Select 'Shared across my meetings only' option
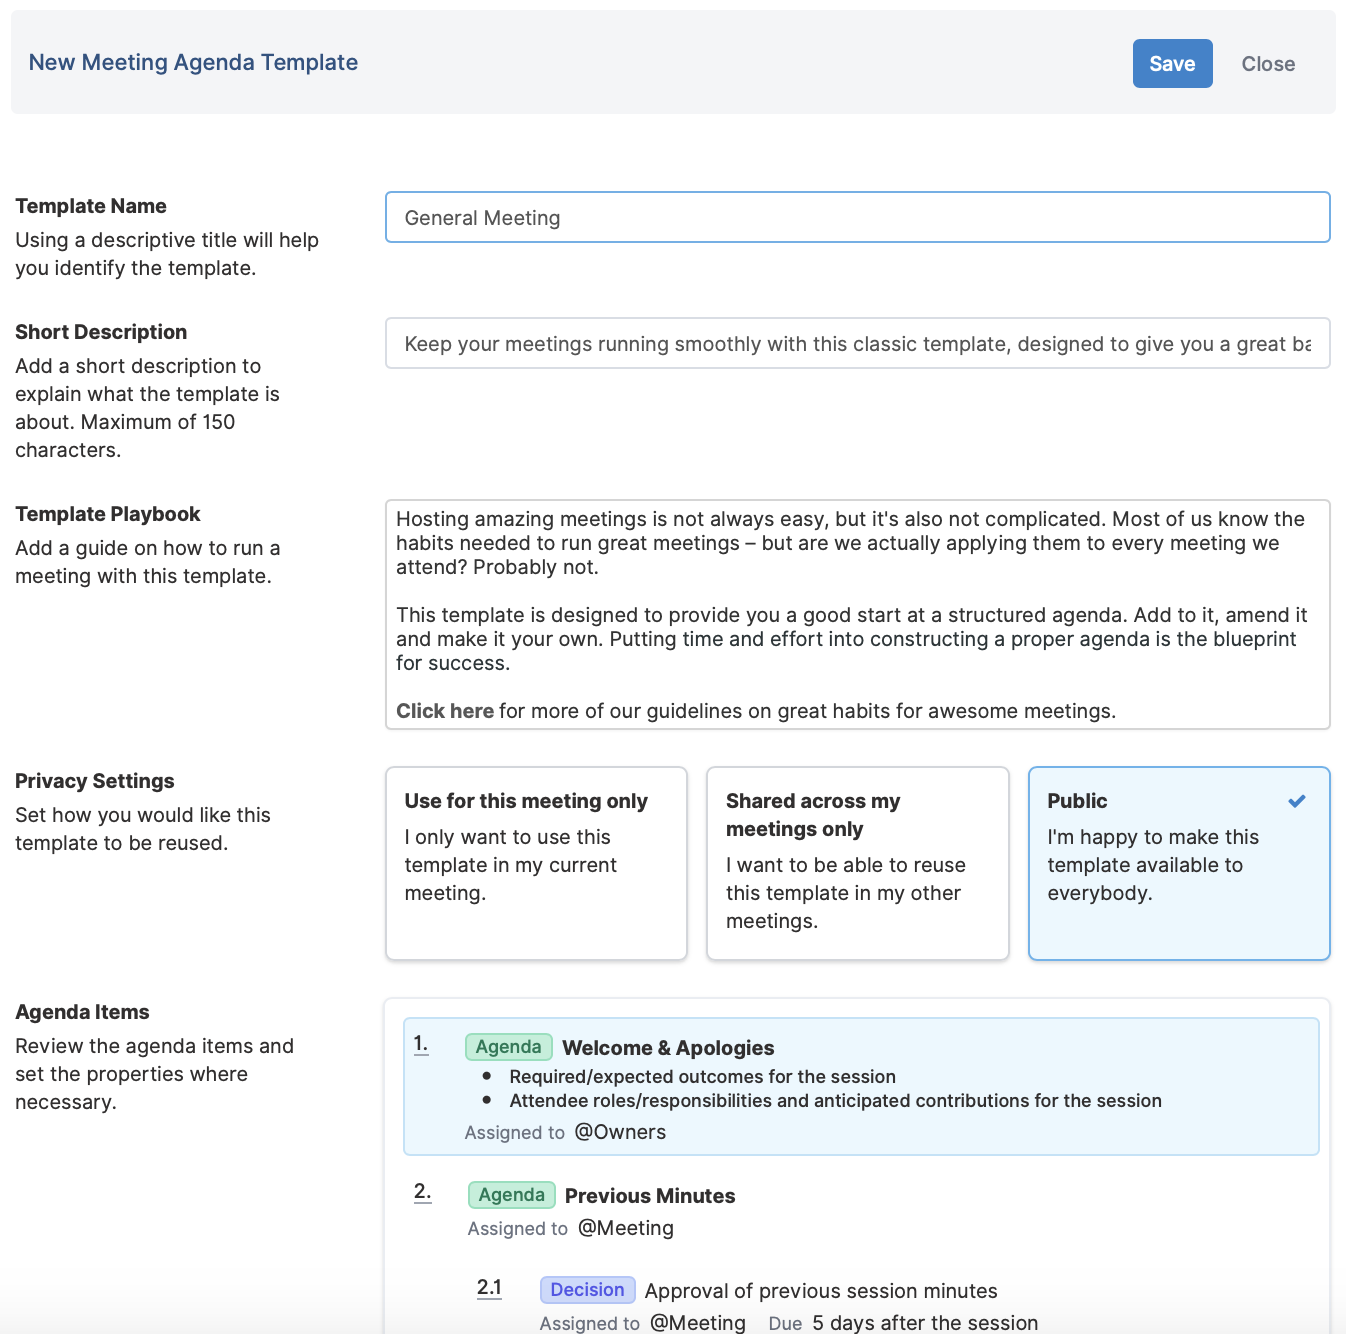Screen dimensions: 1346x1334 (x=857, y=863)
